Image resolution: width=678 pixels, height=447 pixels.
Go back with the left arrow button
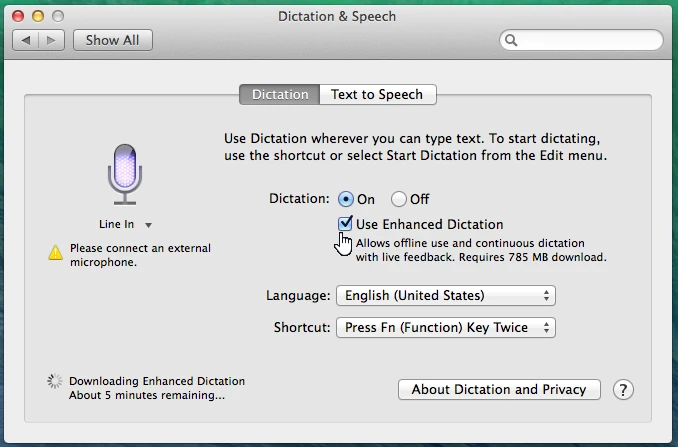point(26,40)
